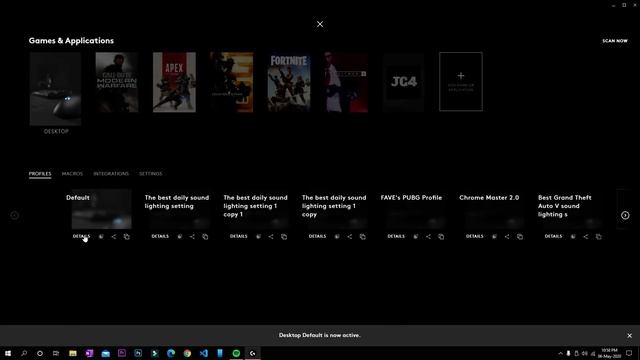Select the Default profile card
The width and height of the screenshot is (640, 360).
102,209
